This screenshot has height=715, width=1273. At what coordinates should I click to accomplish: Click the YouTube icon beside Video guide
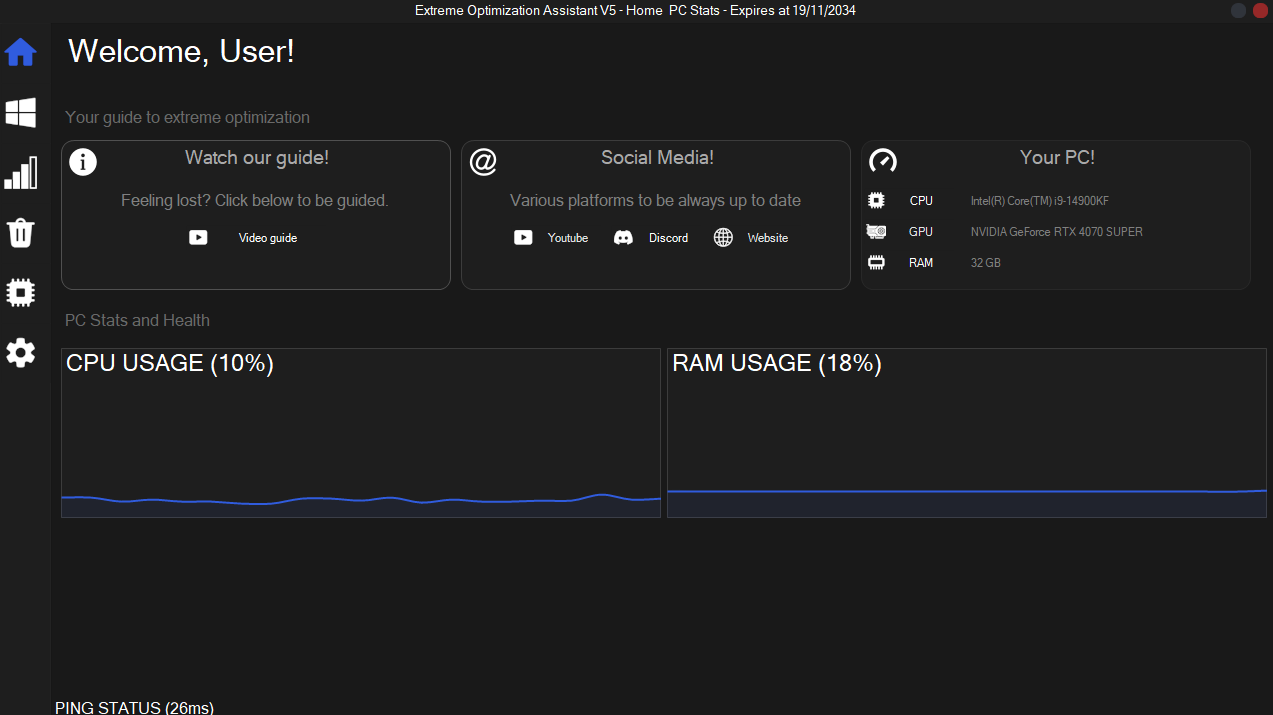point(199,238)
